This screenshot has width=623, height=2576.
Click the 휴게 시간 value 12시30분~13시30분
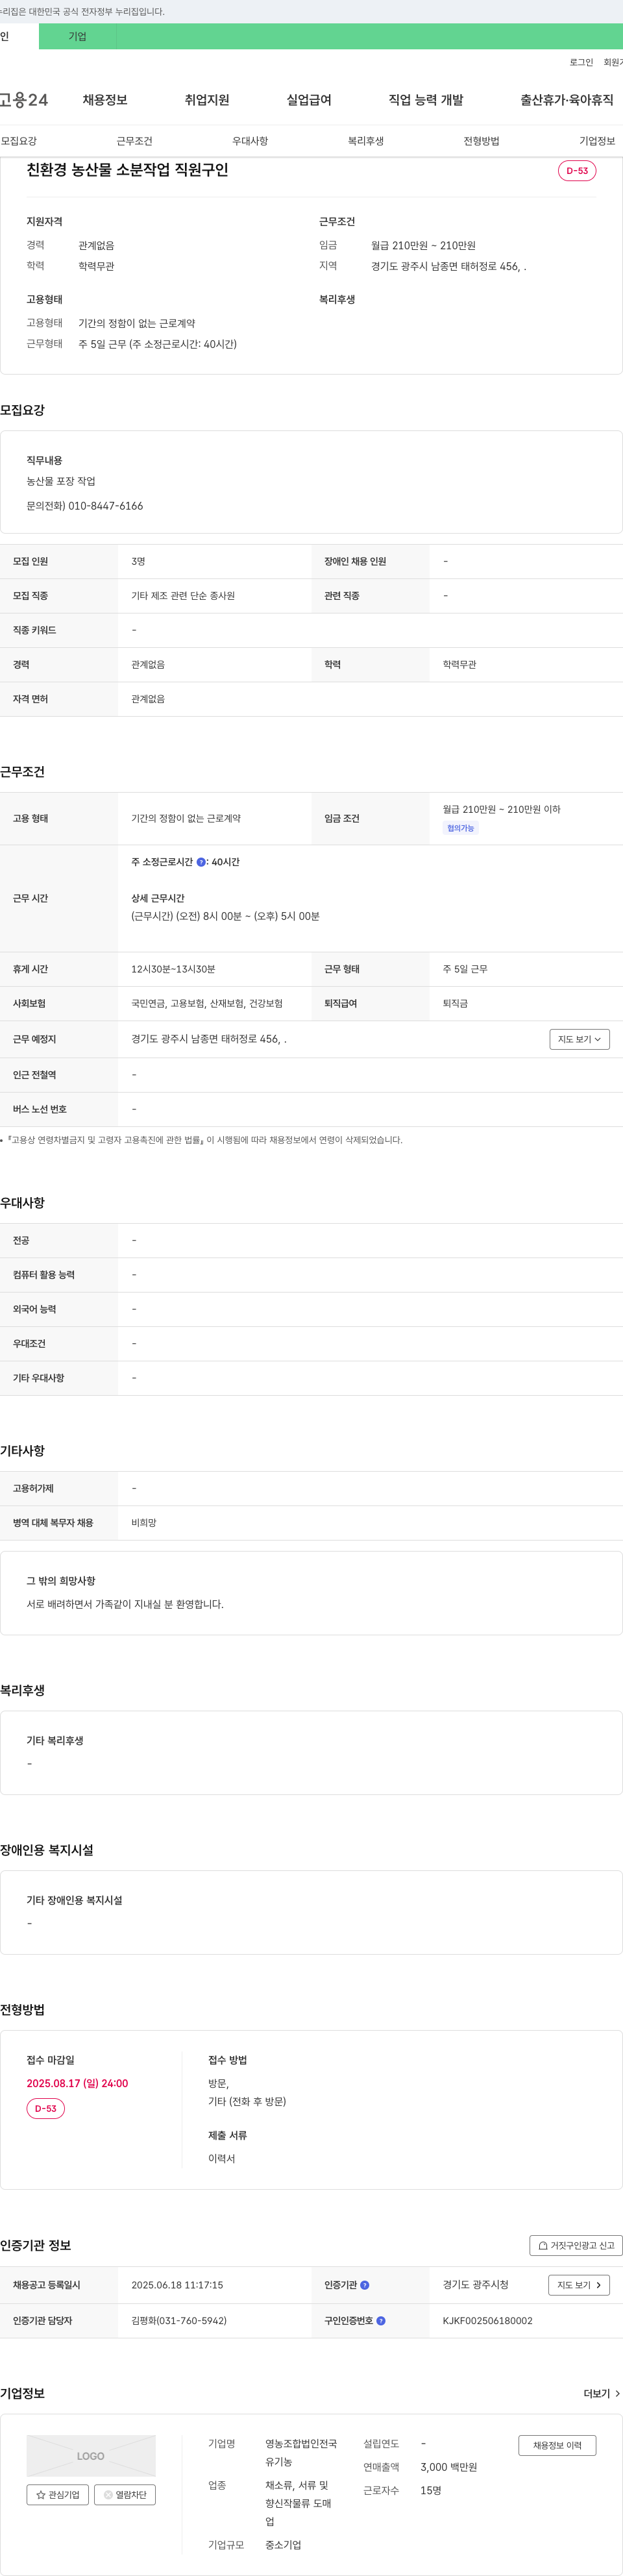point(173,969)
